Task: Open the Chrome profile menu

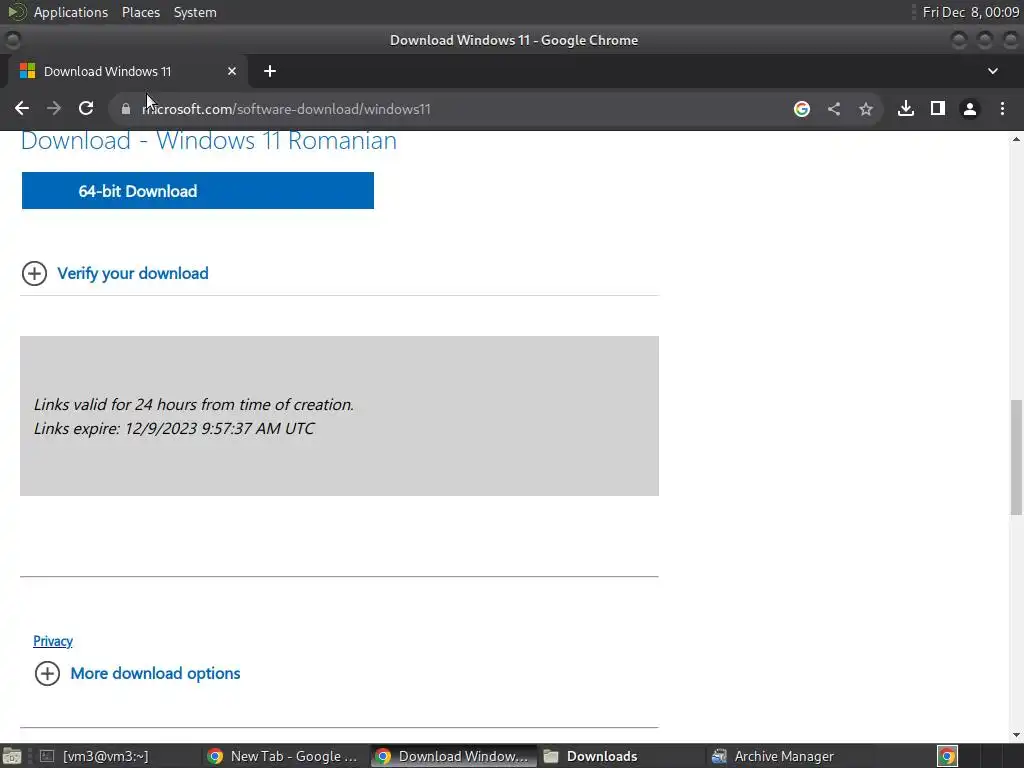Action: [x=970, y=109]
